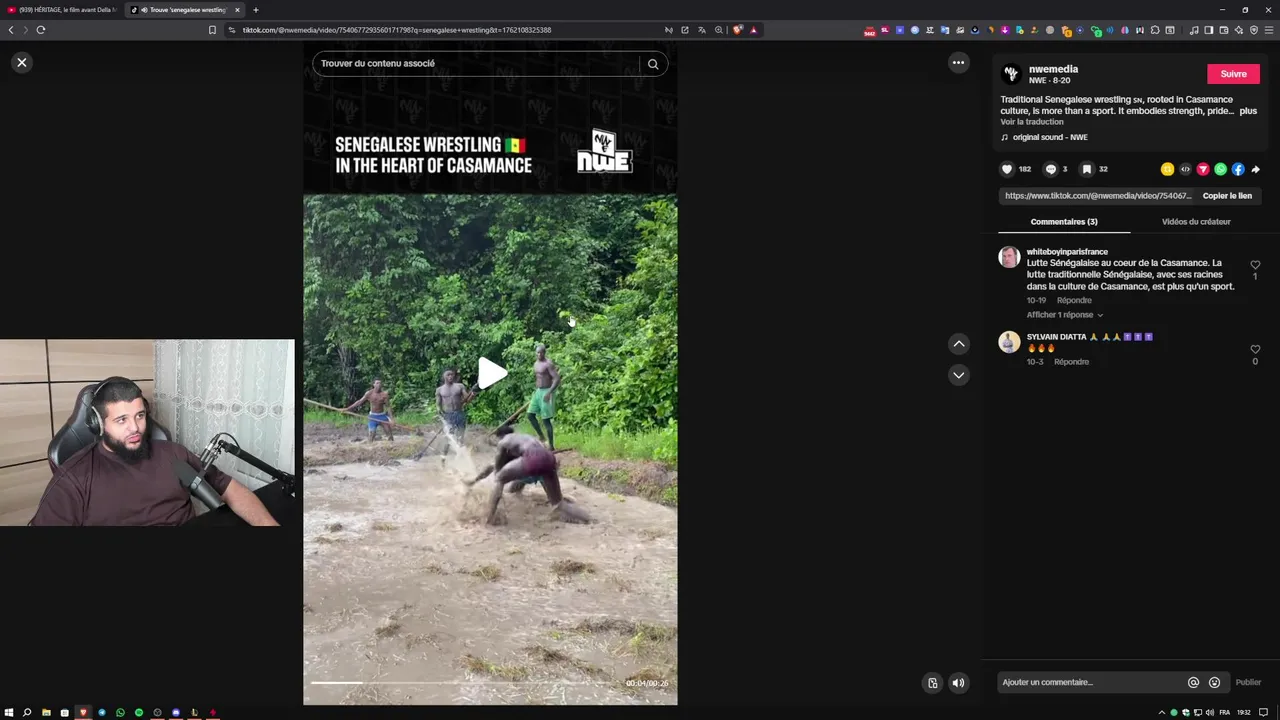This screenshot has width=1280, height=720.
Task: Open the zoom magnifier in address bar
Action: 718,30
